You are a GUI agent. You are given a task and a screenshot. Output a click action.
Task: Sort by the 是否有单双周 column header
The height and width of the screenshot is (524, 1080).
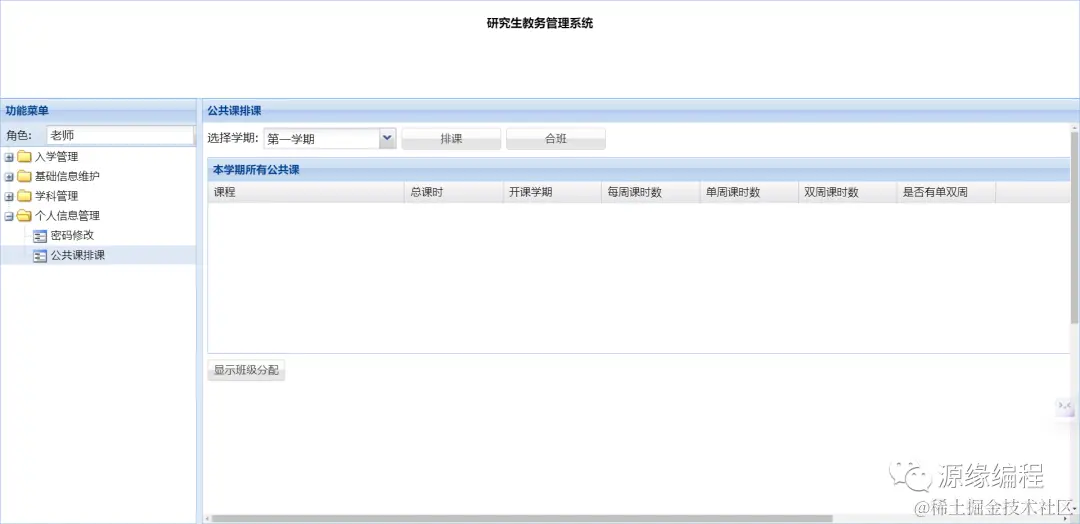946,192
